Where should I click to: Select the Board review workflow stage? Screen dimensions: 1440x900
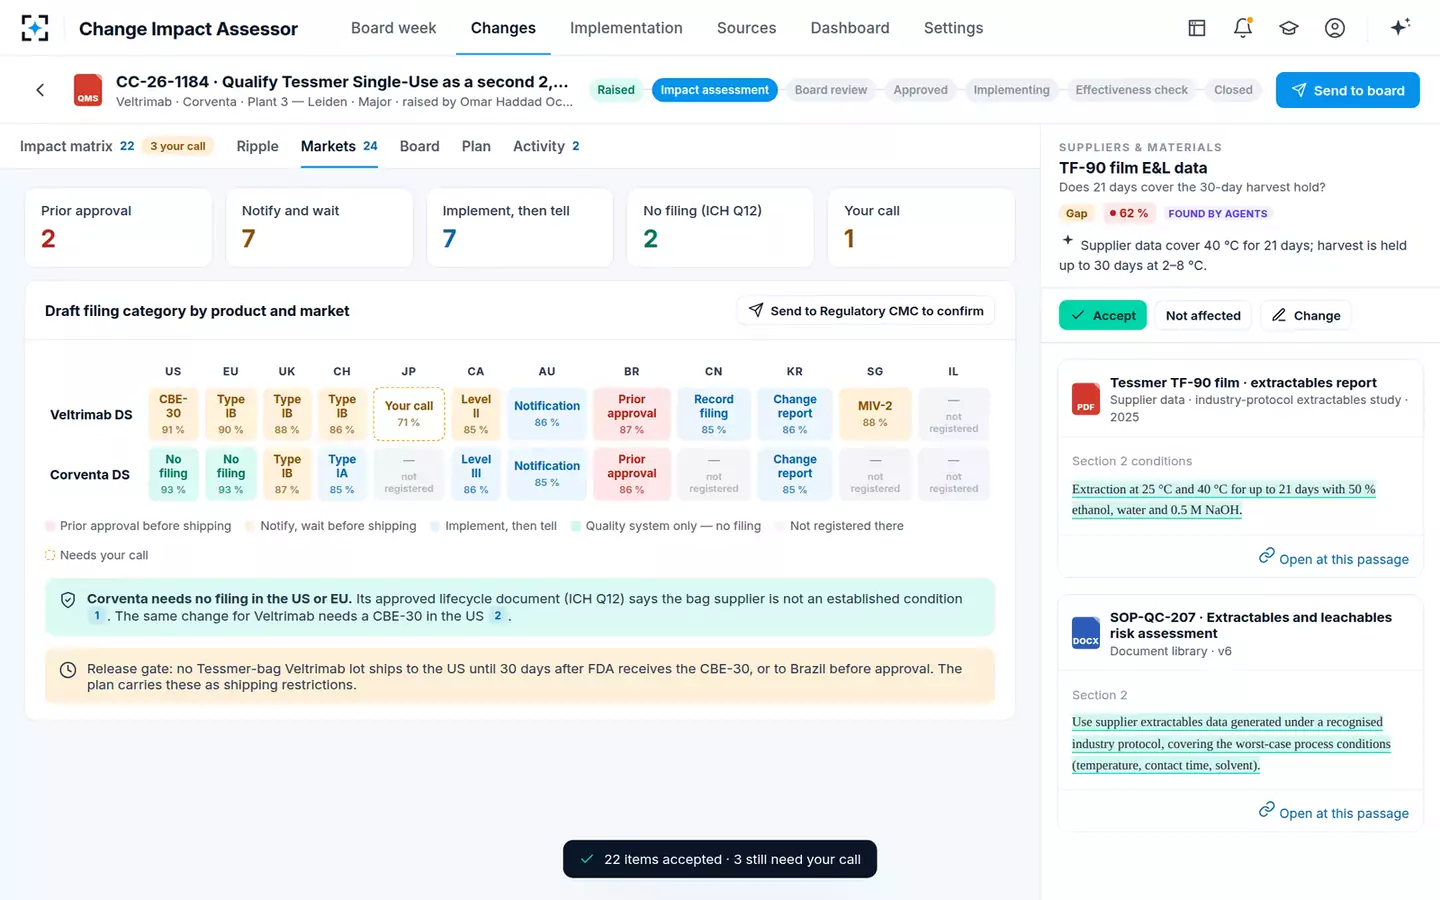pos(831,90)
